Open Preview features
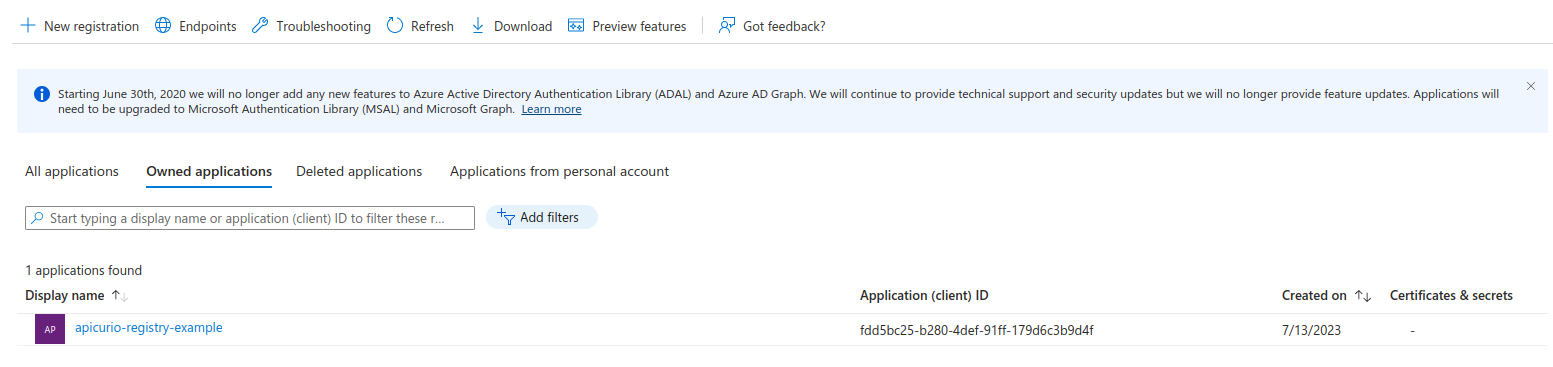 [627, 26]
